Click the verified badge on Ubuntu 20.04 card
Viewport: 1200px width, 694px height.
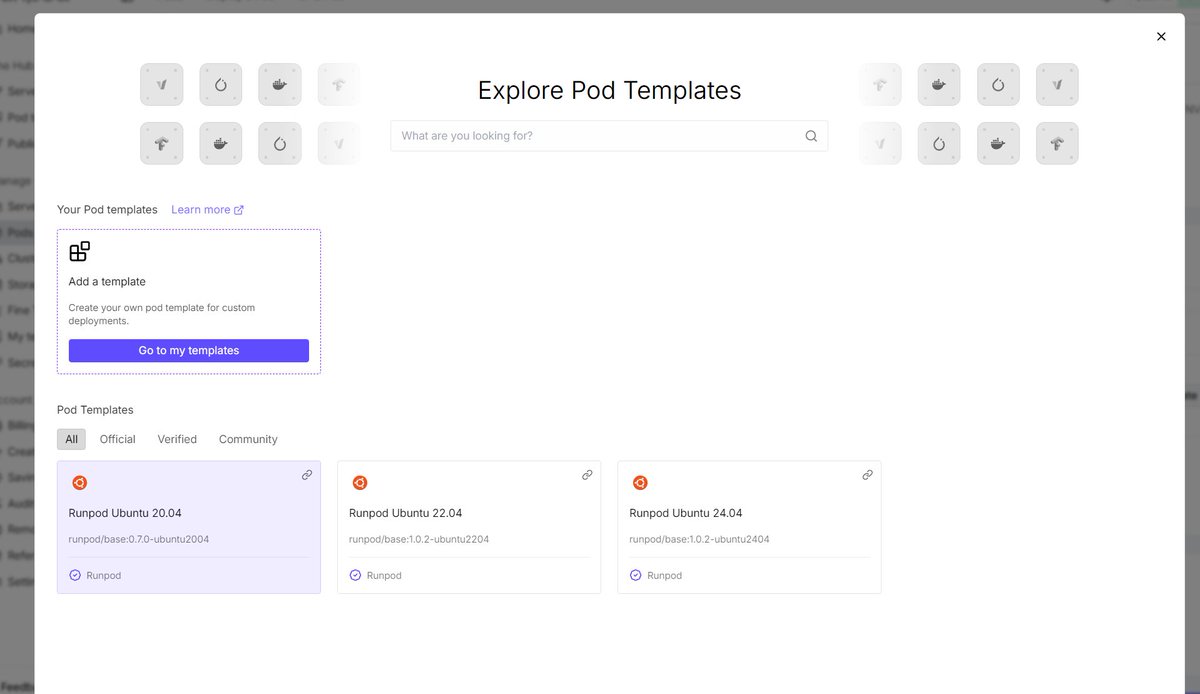tap(75, 575)
